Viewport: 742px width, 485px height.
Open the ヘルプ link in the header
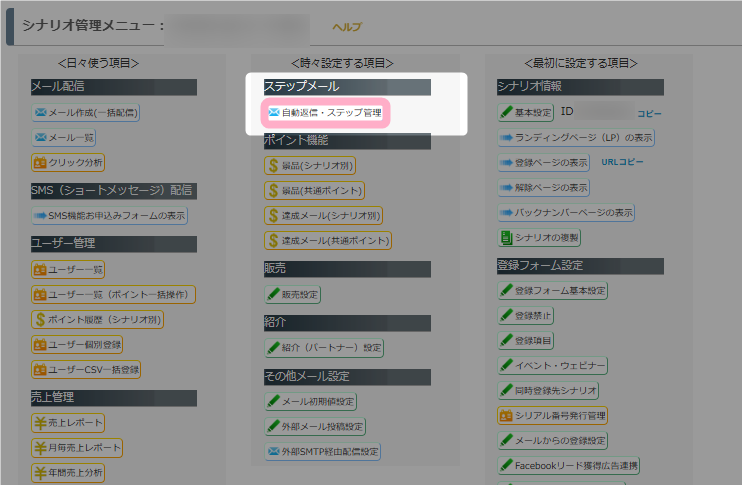tap(346, 27)
